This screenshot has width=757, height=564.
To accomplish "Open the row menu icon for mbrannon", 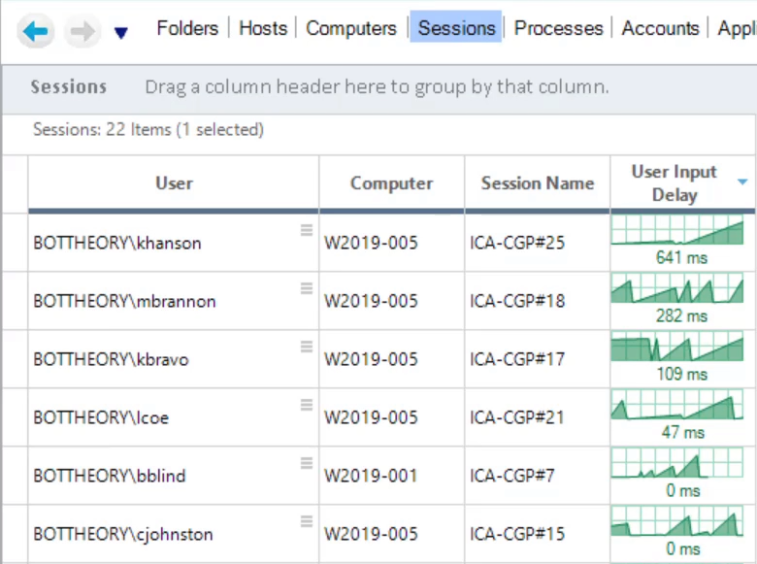I will pyautogui.click(x=307, y=288).
